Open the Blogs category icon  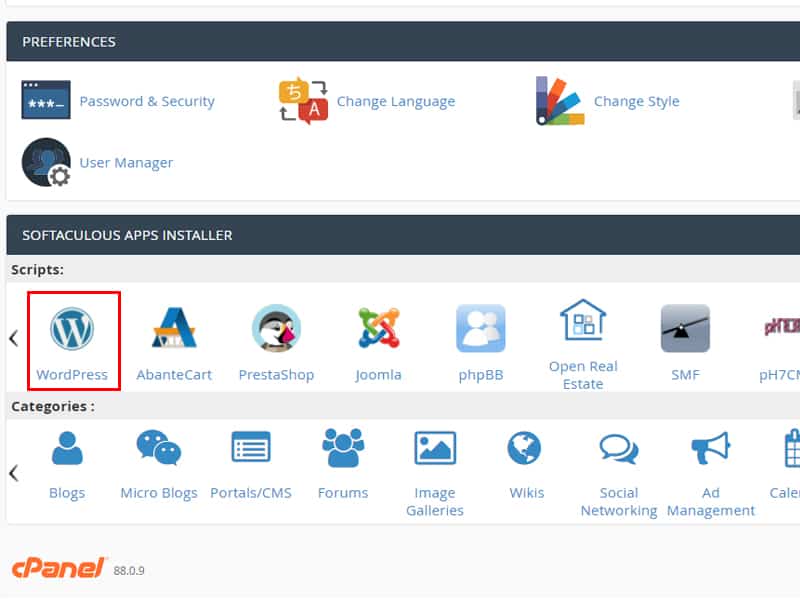pos(67,448)
